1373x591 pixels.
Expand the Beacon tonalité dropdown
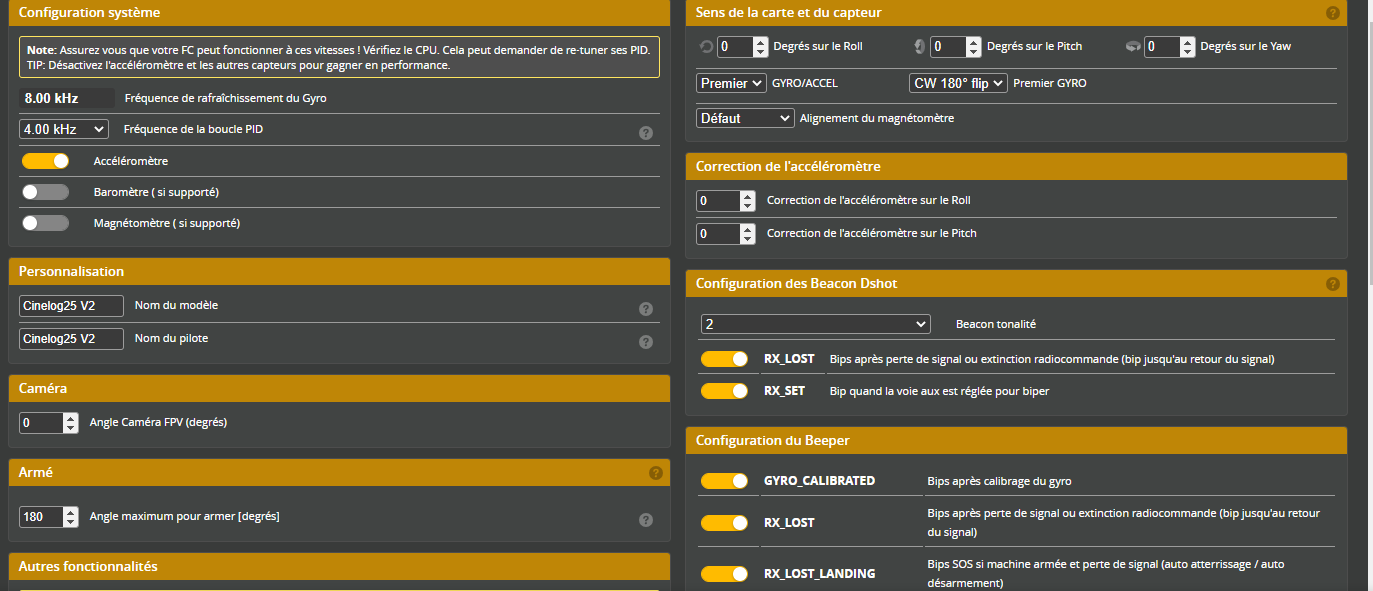(814, 324)
